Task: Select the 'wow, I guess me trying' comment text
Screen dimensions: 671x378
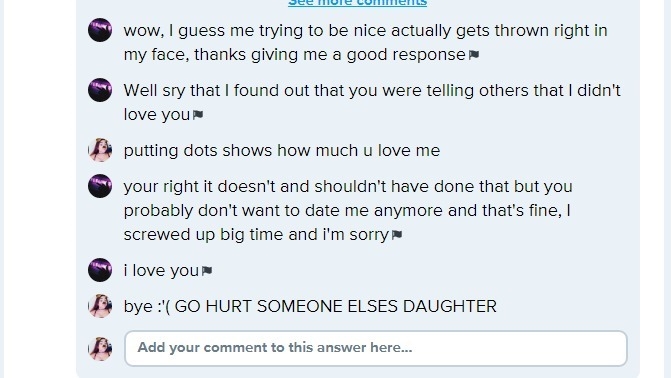Action: 365,42
